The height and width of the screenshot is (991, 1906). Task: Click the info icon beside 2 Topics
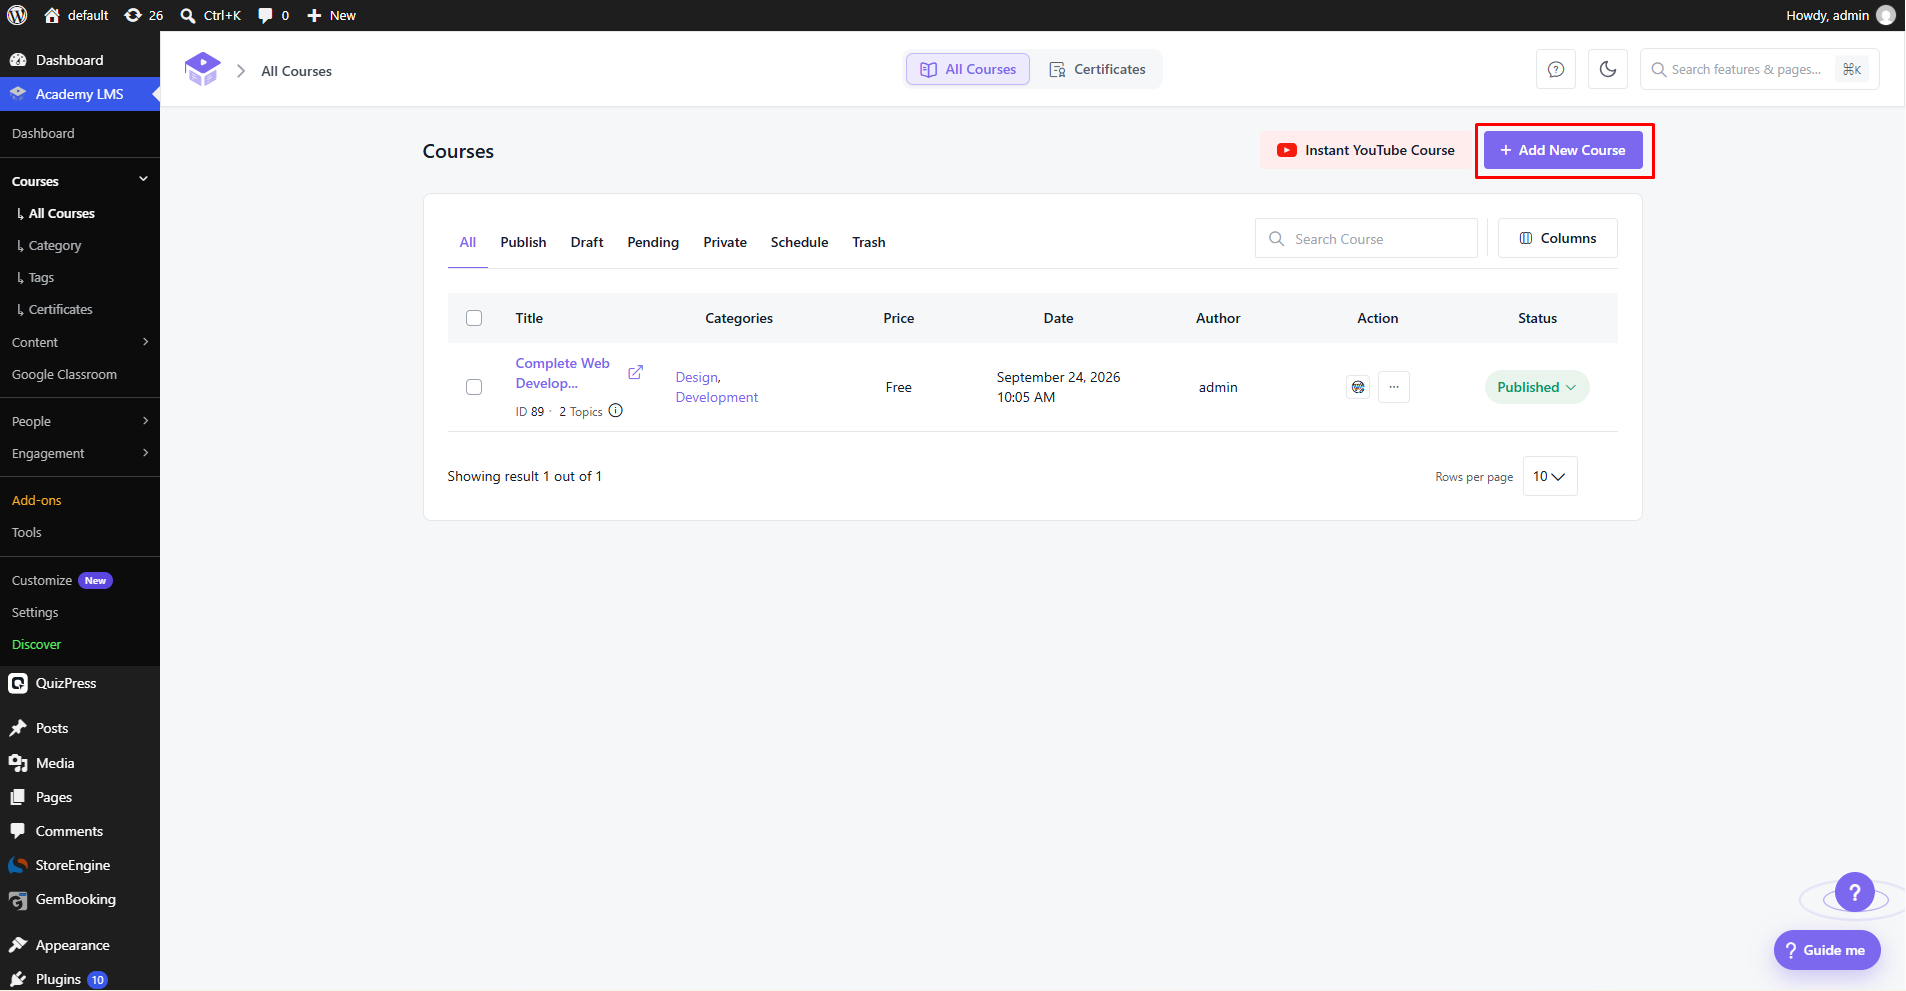click(x=616, y=410)
